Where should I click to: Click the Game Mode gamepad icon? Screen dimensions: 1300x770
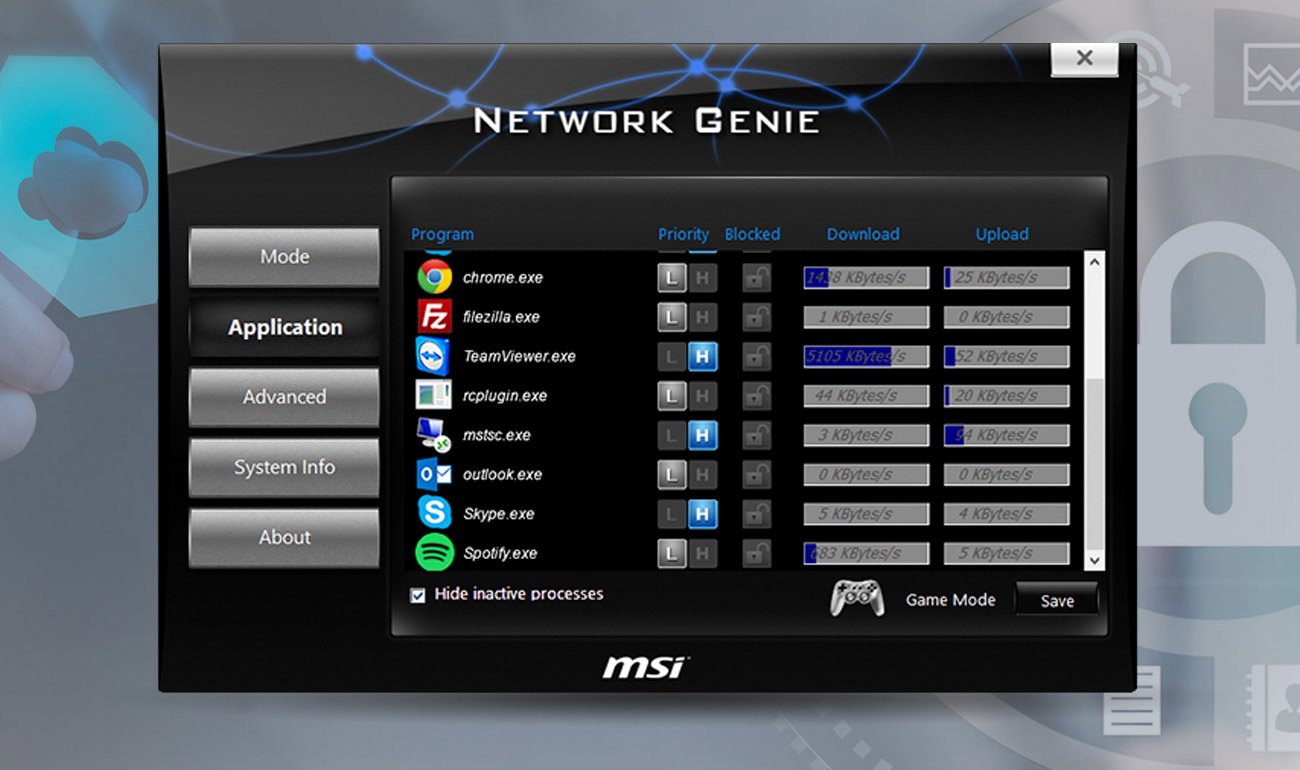(x=857, y=598)
